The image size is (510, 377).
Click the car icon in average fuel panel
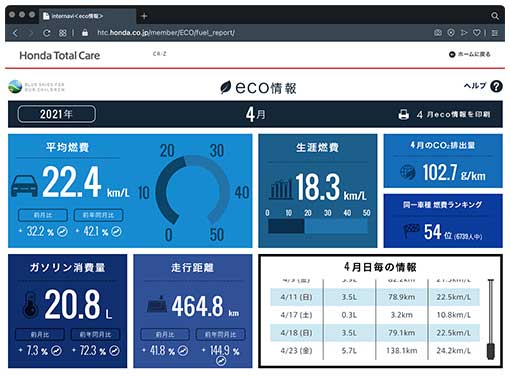click(x=24, y=186)
